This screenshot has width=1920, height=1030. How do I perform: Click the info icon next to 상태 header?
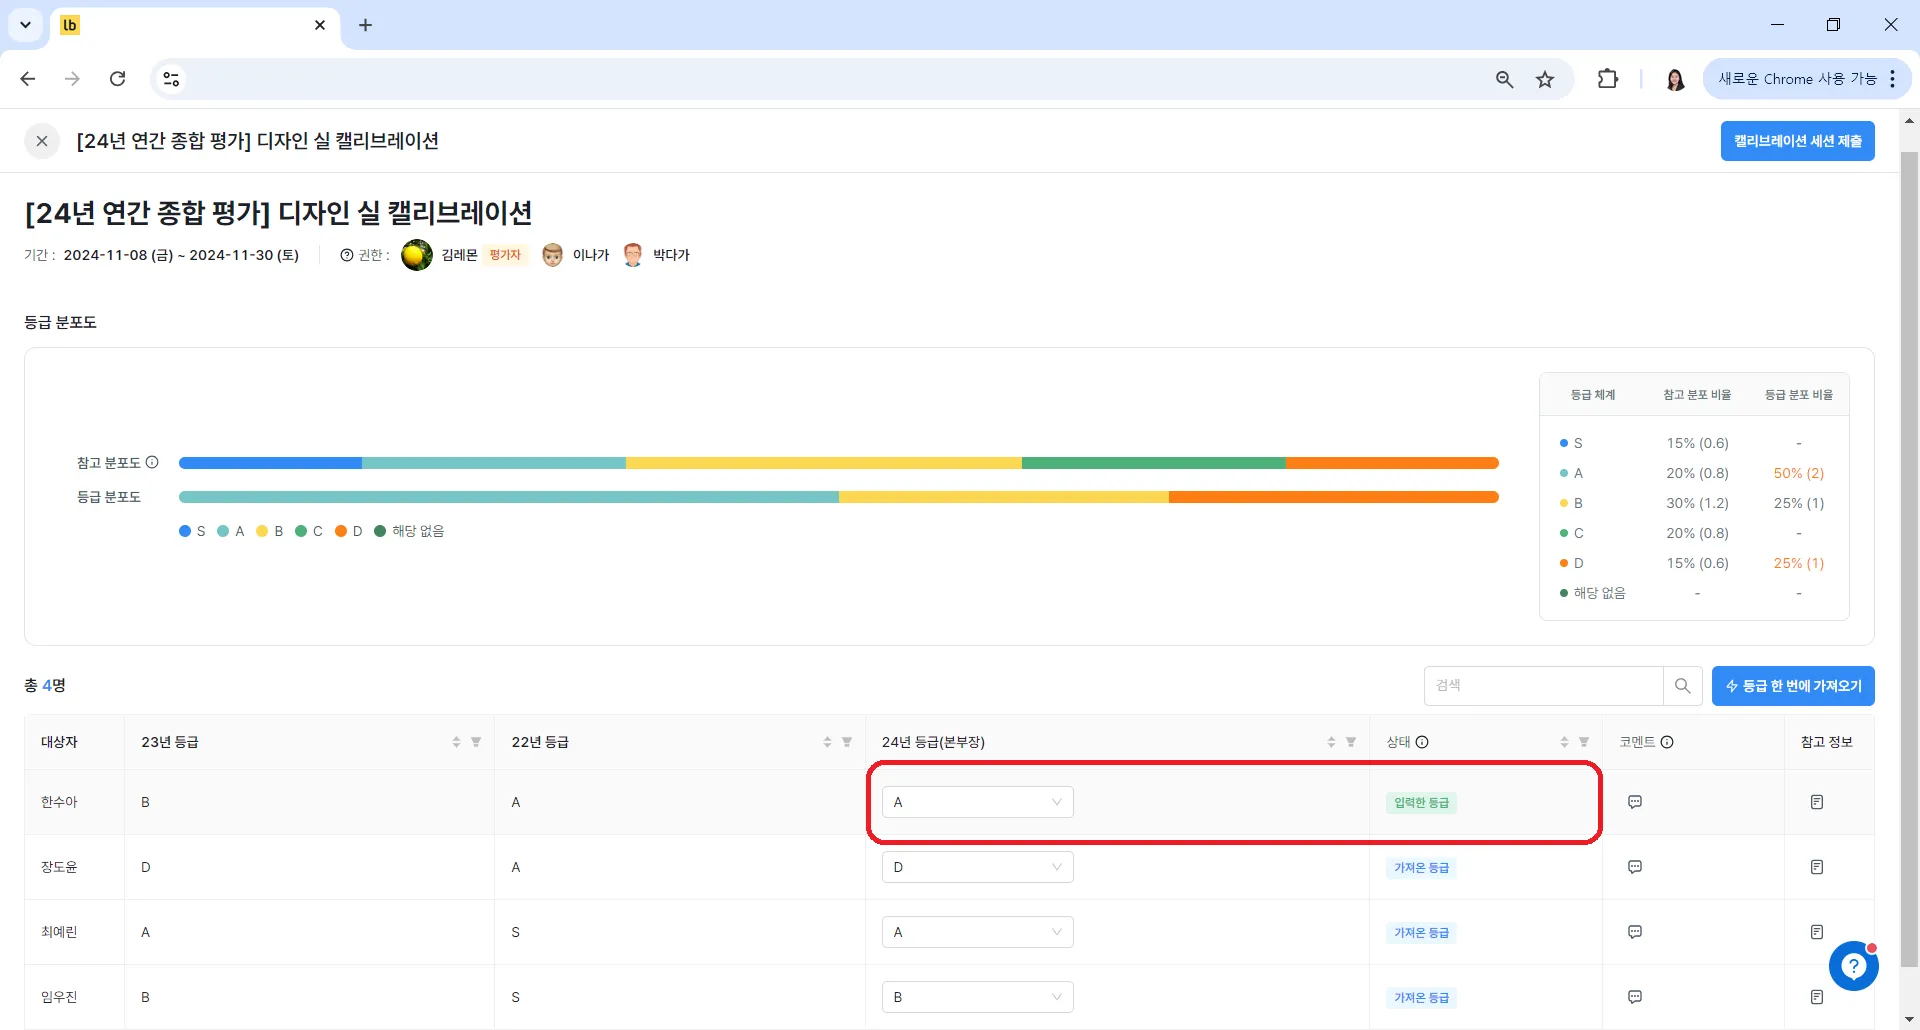[x=1422, y=742]
